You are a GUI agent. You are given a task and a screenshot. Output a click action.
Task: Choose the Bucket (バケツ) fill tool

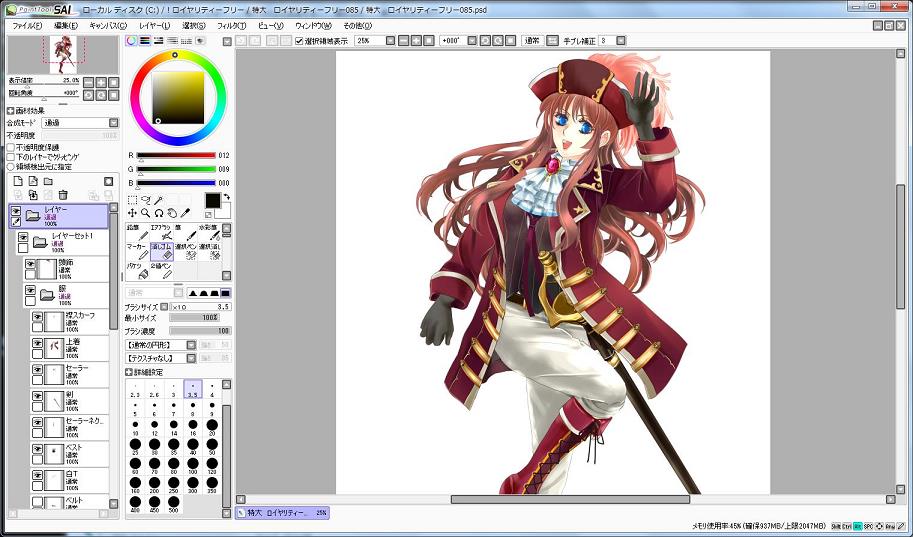click(x=136, y=271)
